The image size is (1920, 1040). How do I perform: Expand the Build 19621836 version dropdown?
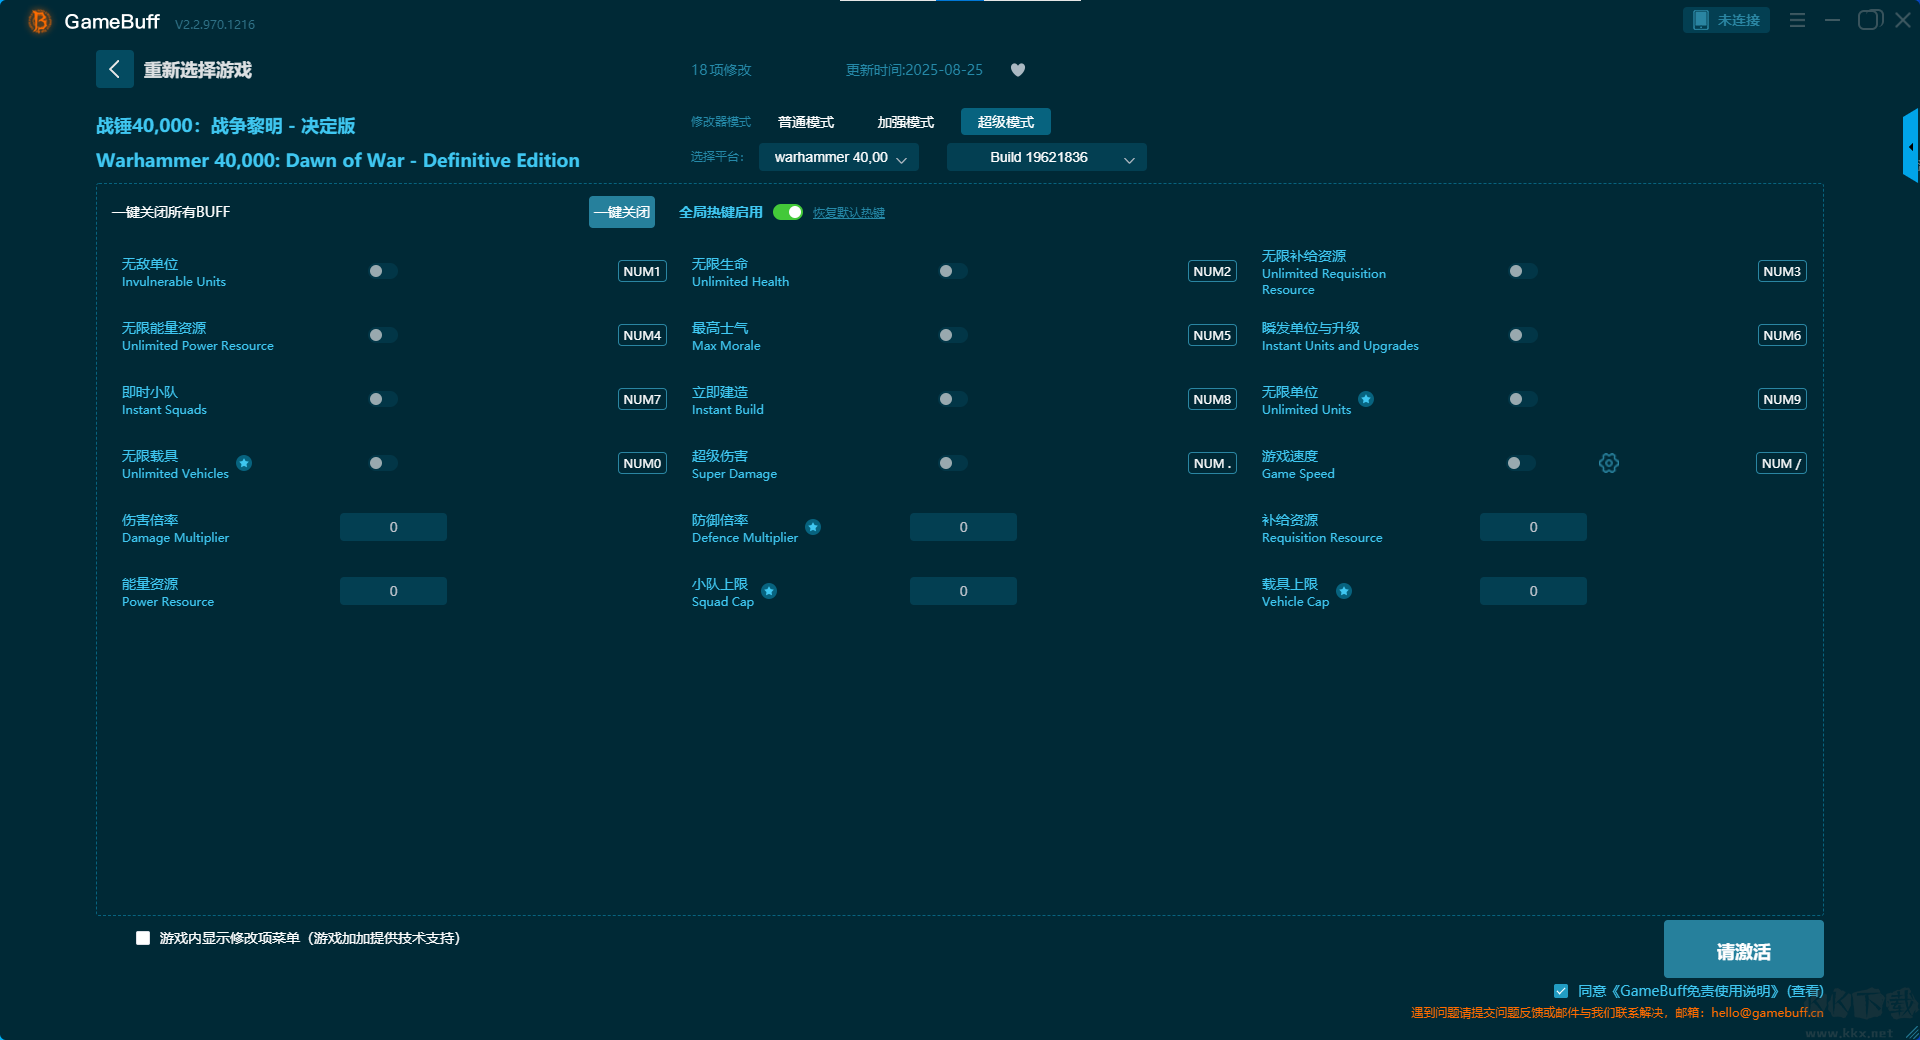[x=1046, y=157]
